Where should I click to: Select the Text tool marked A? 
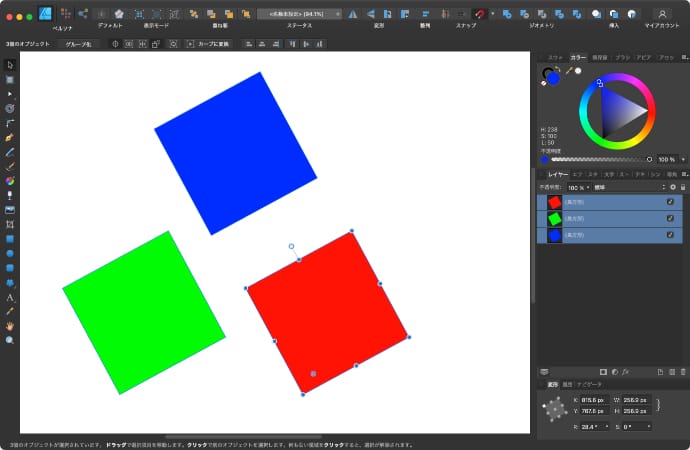pos(10,298)
